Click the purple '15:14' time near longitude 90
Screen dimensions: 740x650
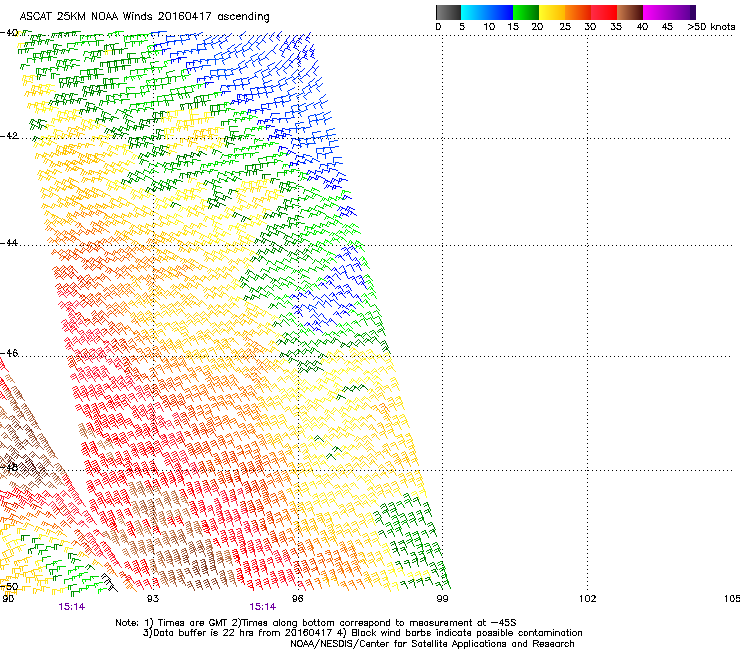point(72,607)
